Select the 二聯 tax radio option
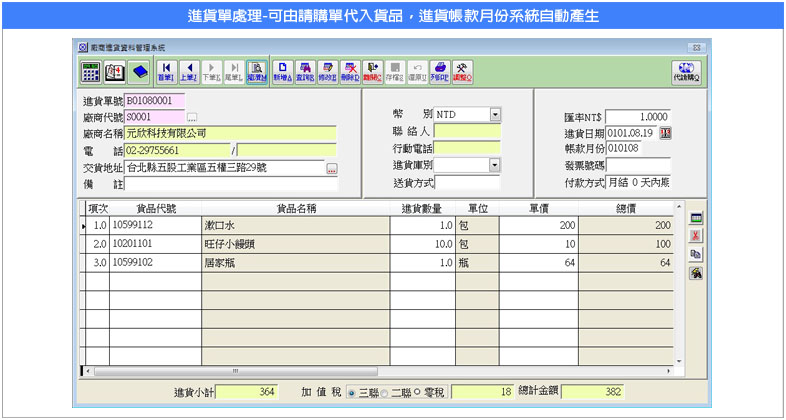Viewport: 786px width, 420px height. tap(385, 392)
